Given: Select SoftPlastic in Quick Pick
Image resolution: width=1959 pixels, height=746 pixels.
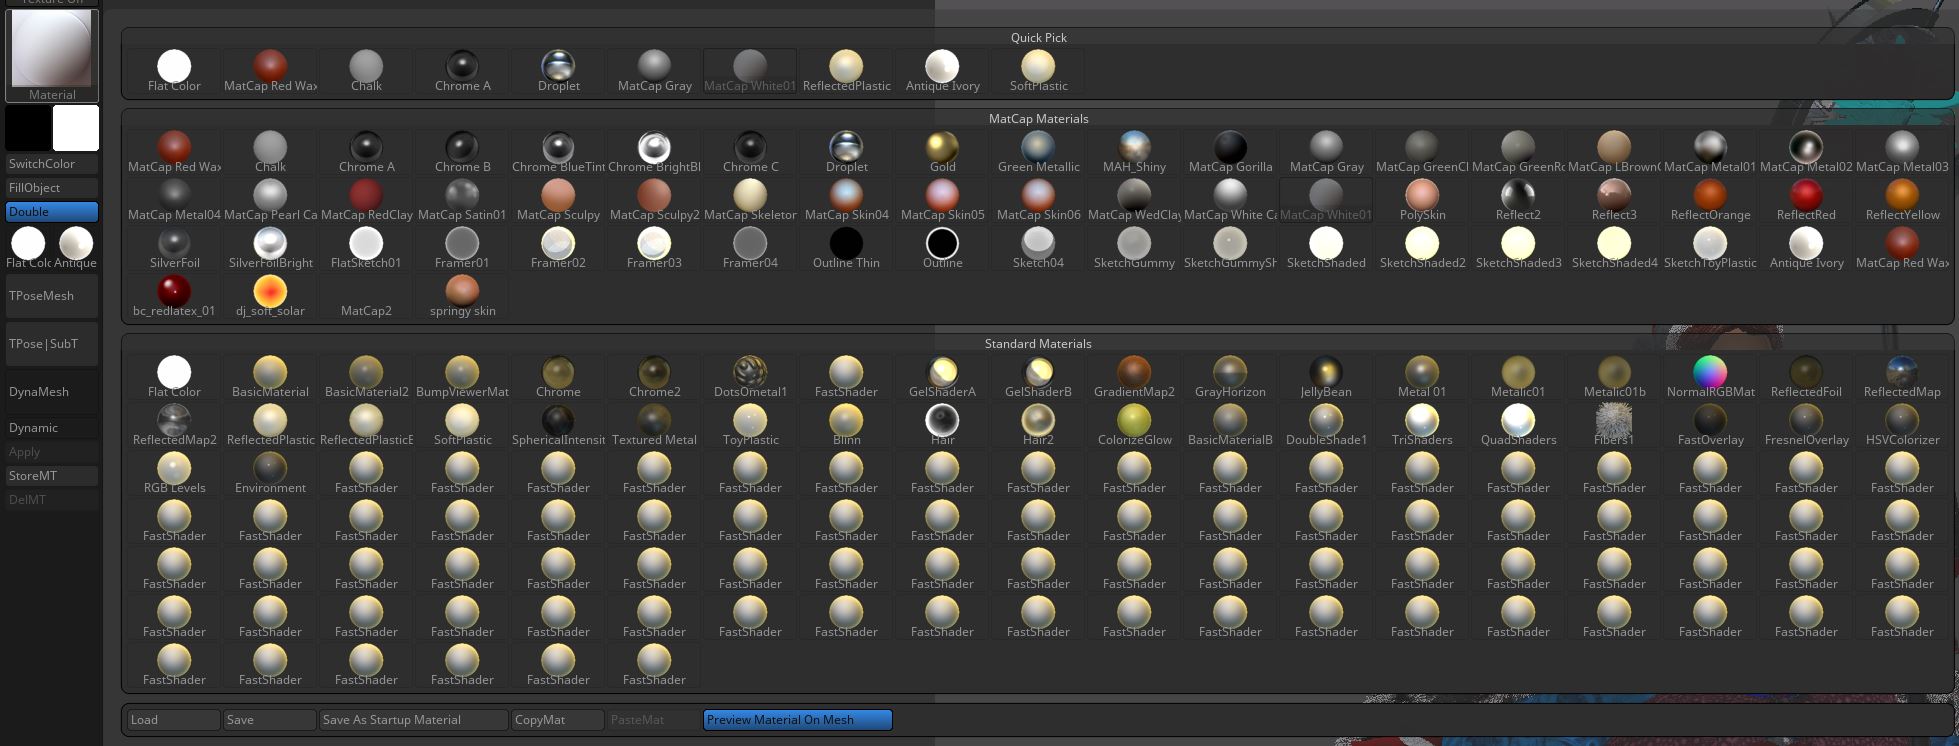Looking at the screenshot, I should coord(1038,71).
